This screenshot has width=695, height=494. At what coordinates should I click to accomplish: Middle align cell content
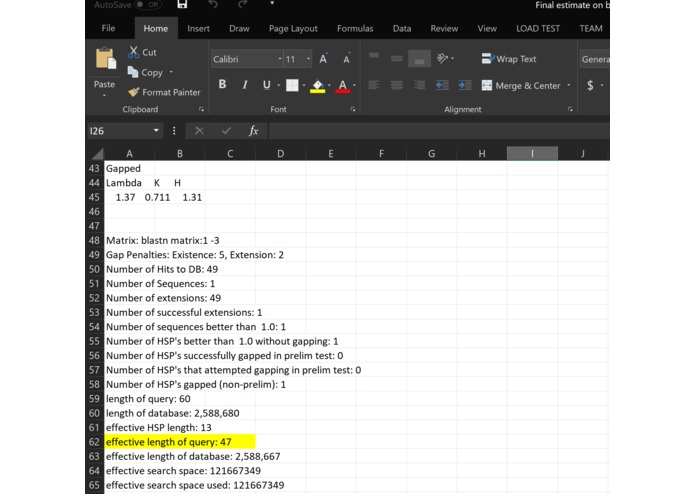click(397, 58)
